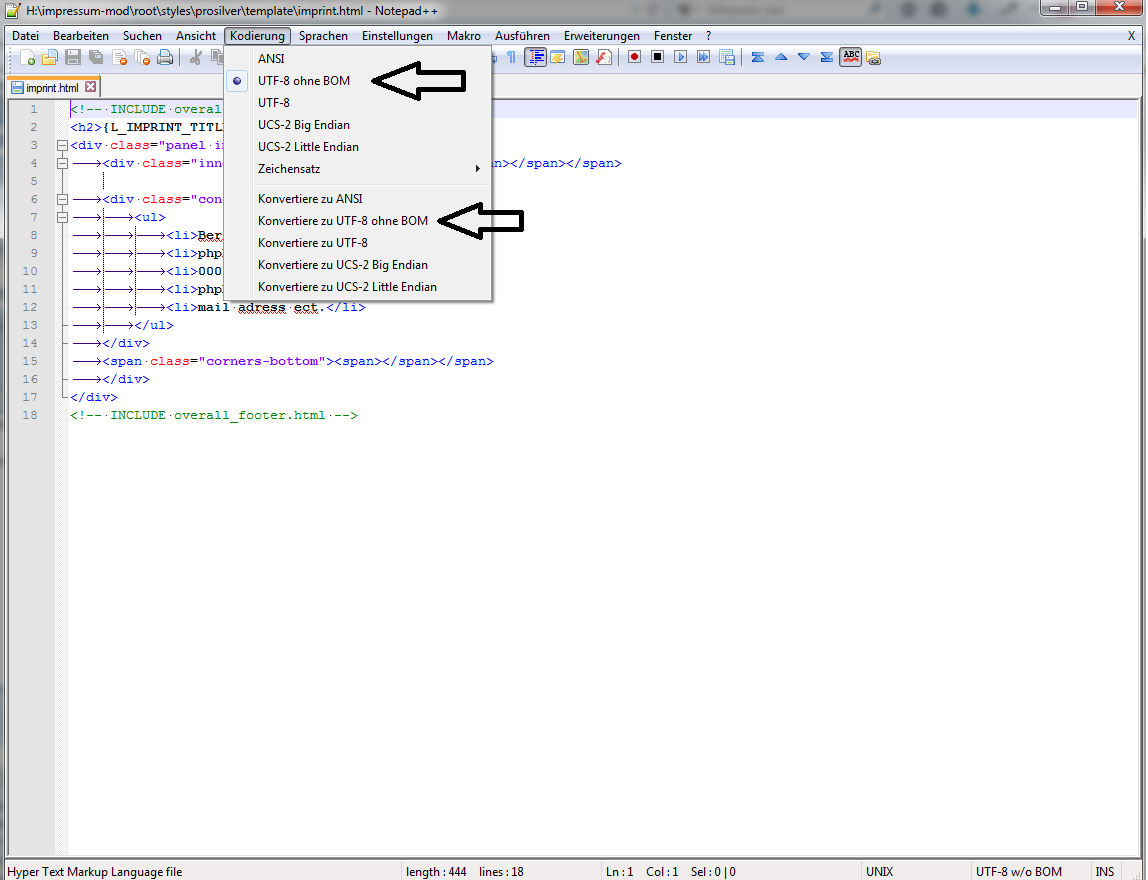Viewport: 1148px width, 880px height.
Task: Select the imprint.html document tab
Action: click(x=53, y=87)
